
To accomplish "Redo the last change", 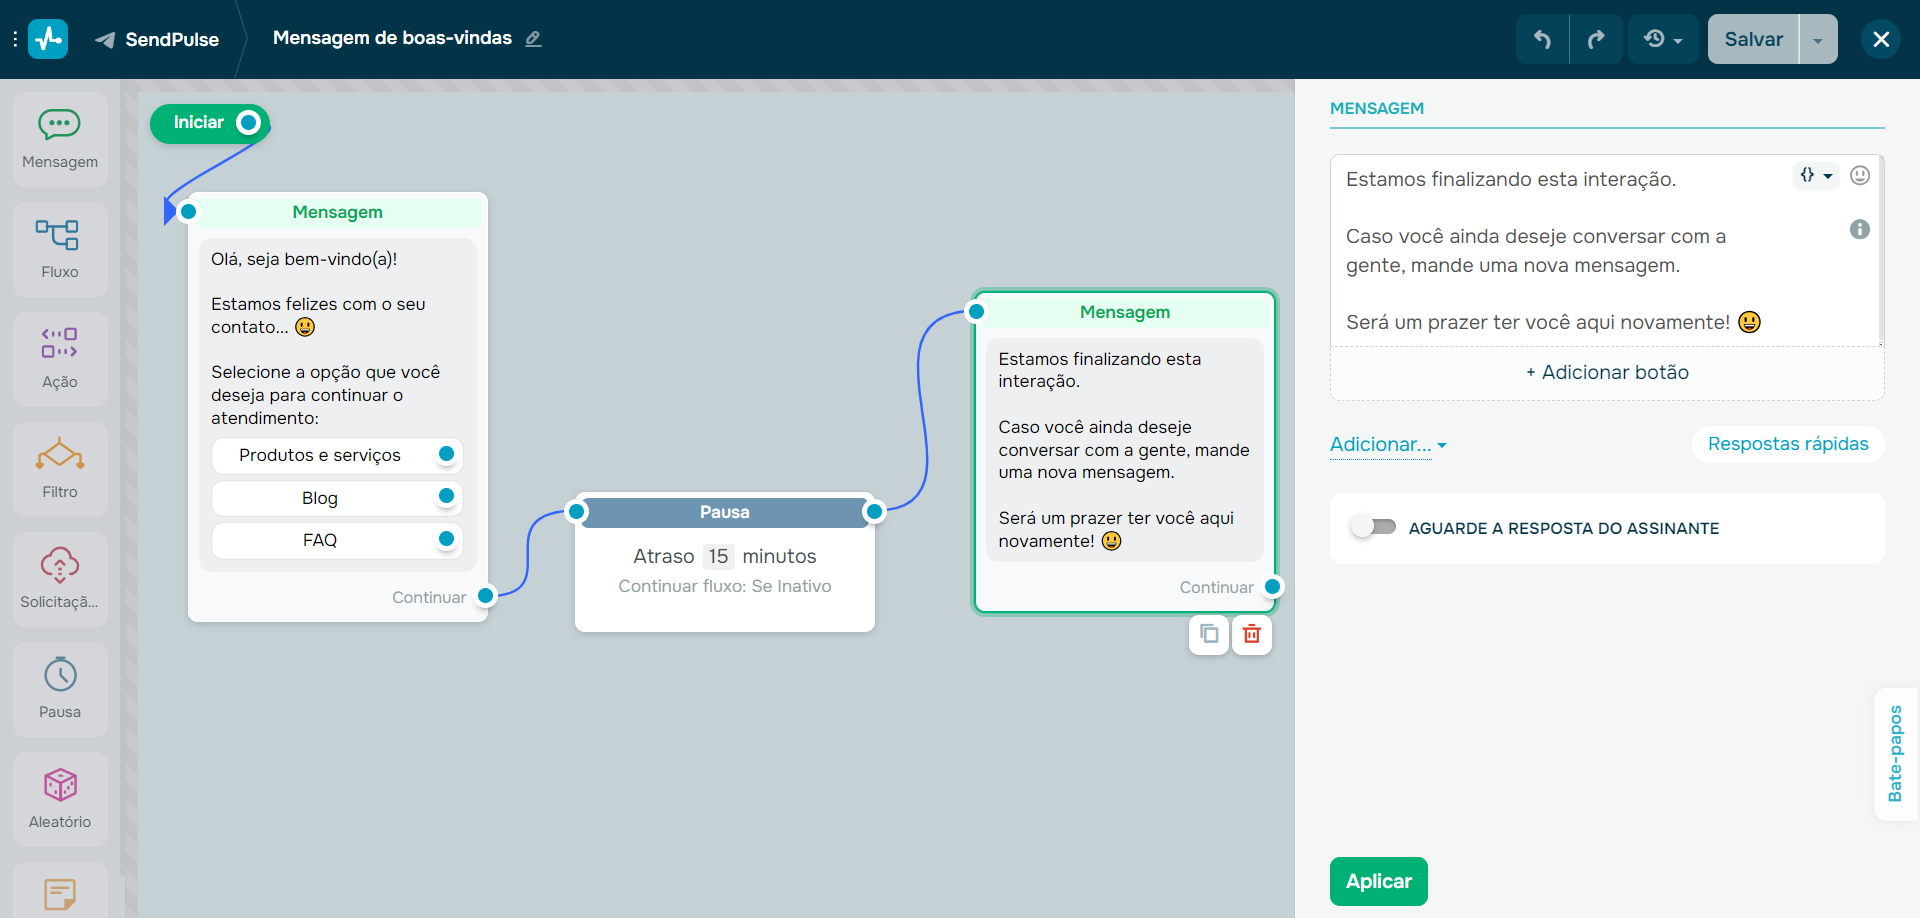I will tap(1596, 39).
